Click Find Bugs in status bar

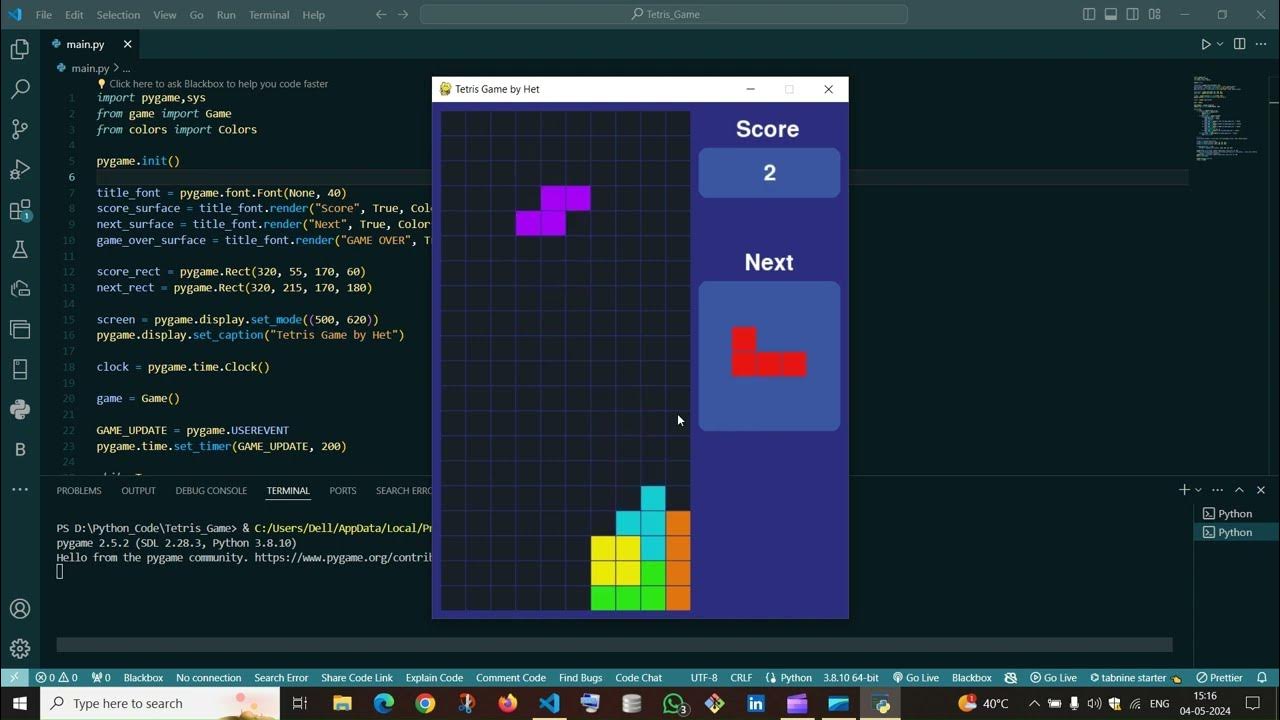580,677
